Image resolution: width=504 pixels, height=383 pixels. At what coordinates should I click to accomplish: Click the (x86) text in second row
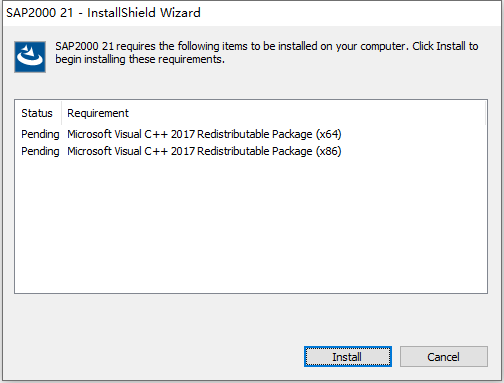tap(329, 151)
